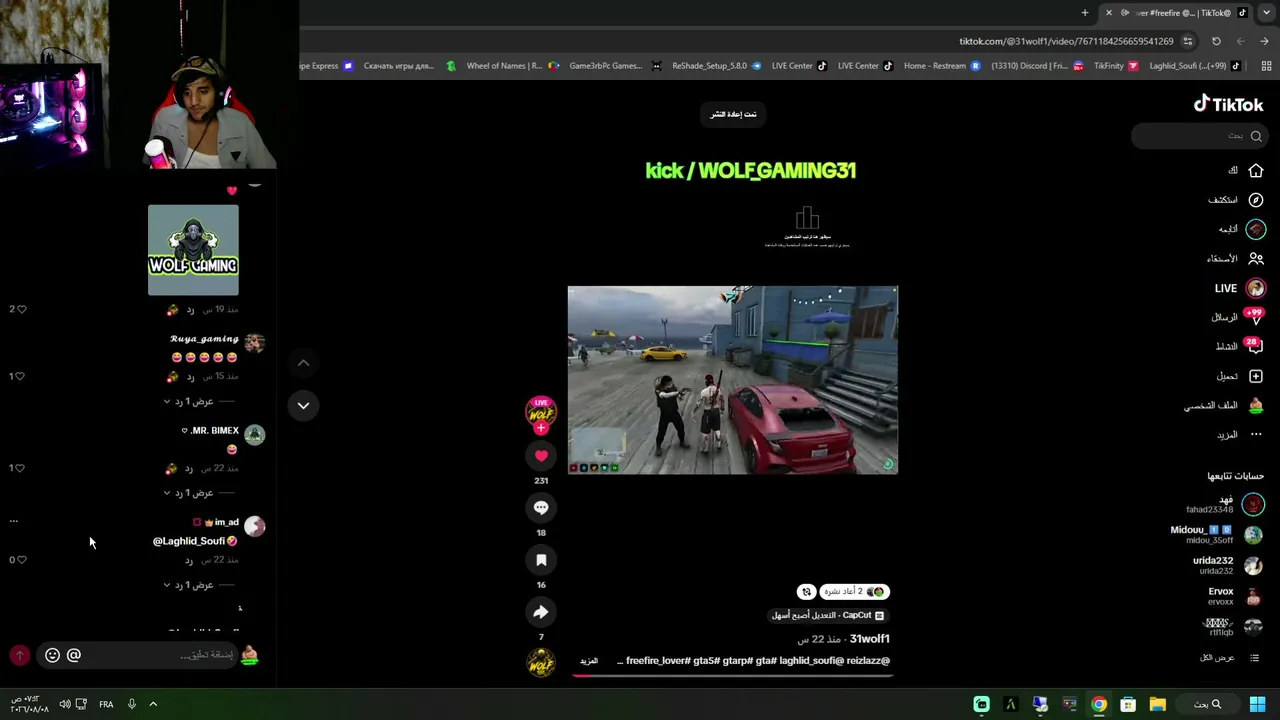Open the #gta5 hashtag

click(x=705, y=661)
